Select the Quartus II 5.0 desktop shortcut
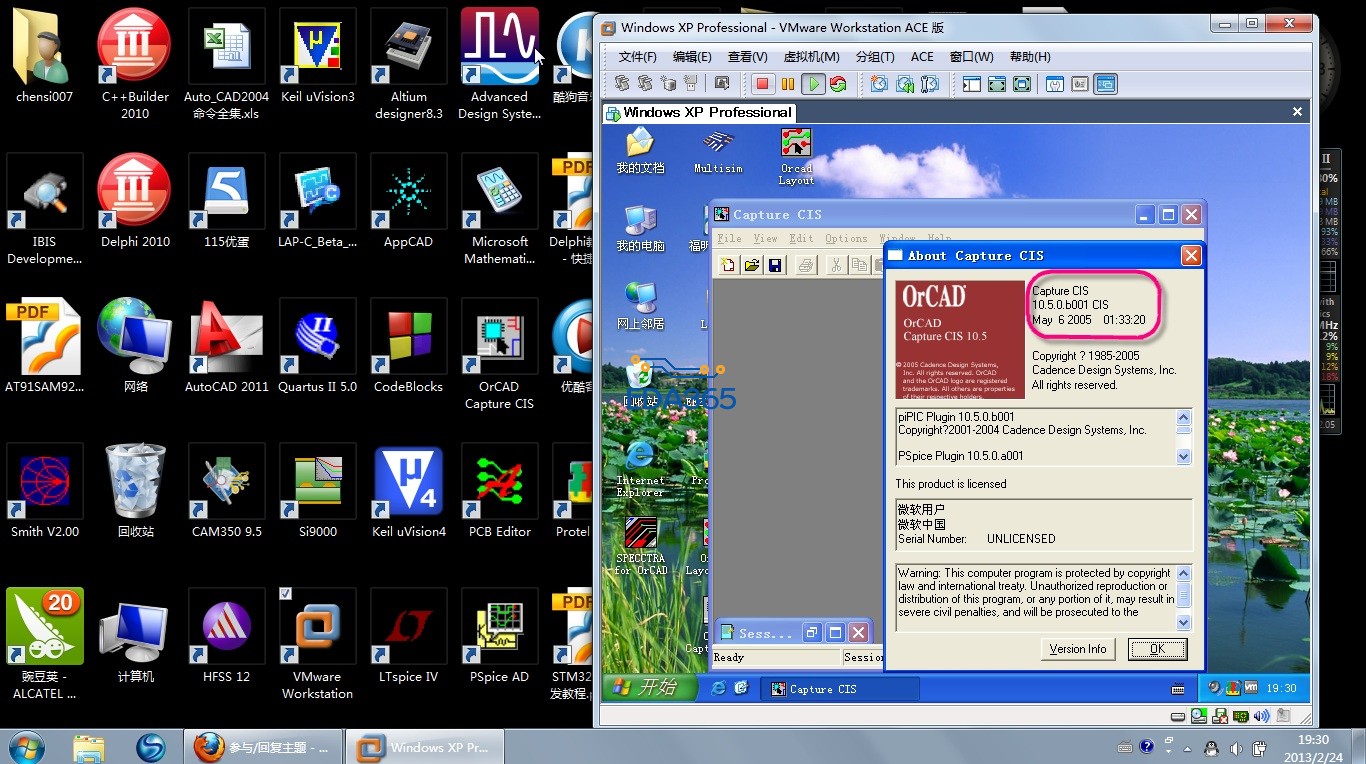Viewport: 1366px width, 764px height. [x=317, y=347]
